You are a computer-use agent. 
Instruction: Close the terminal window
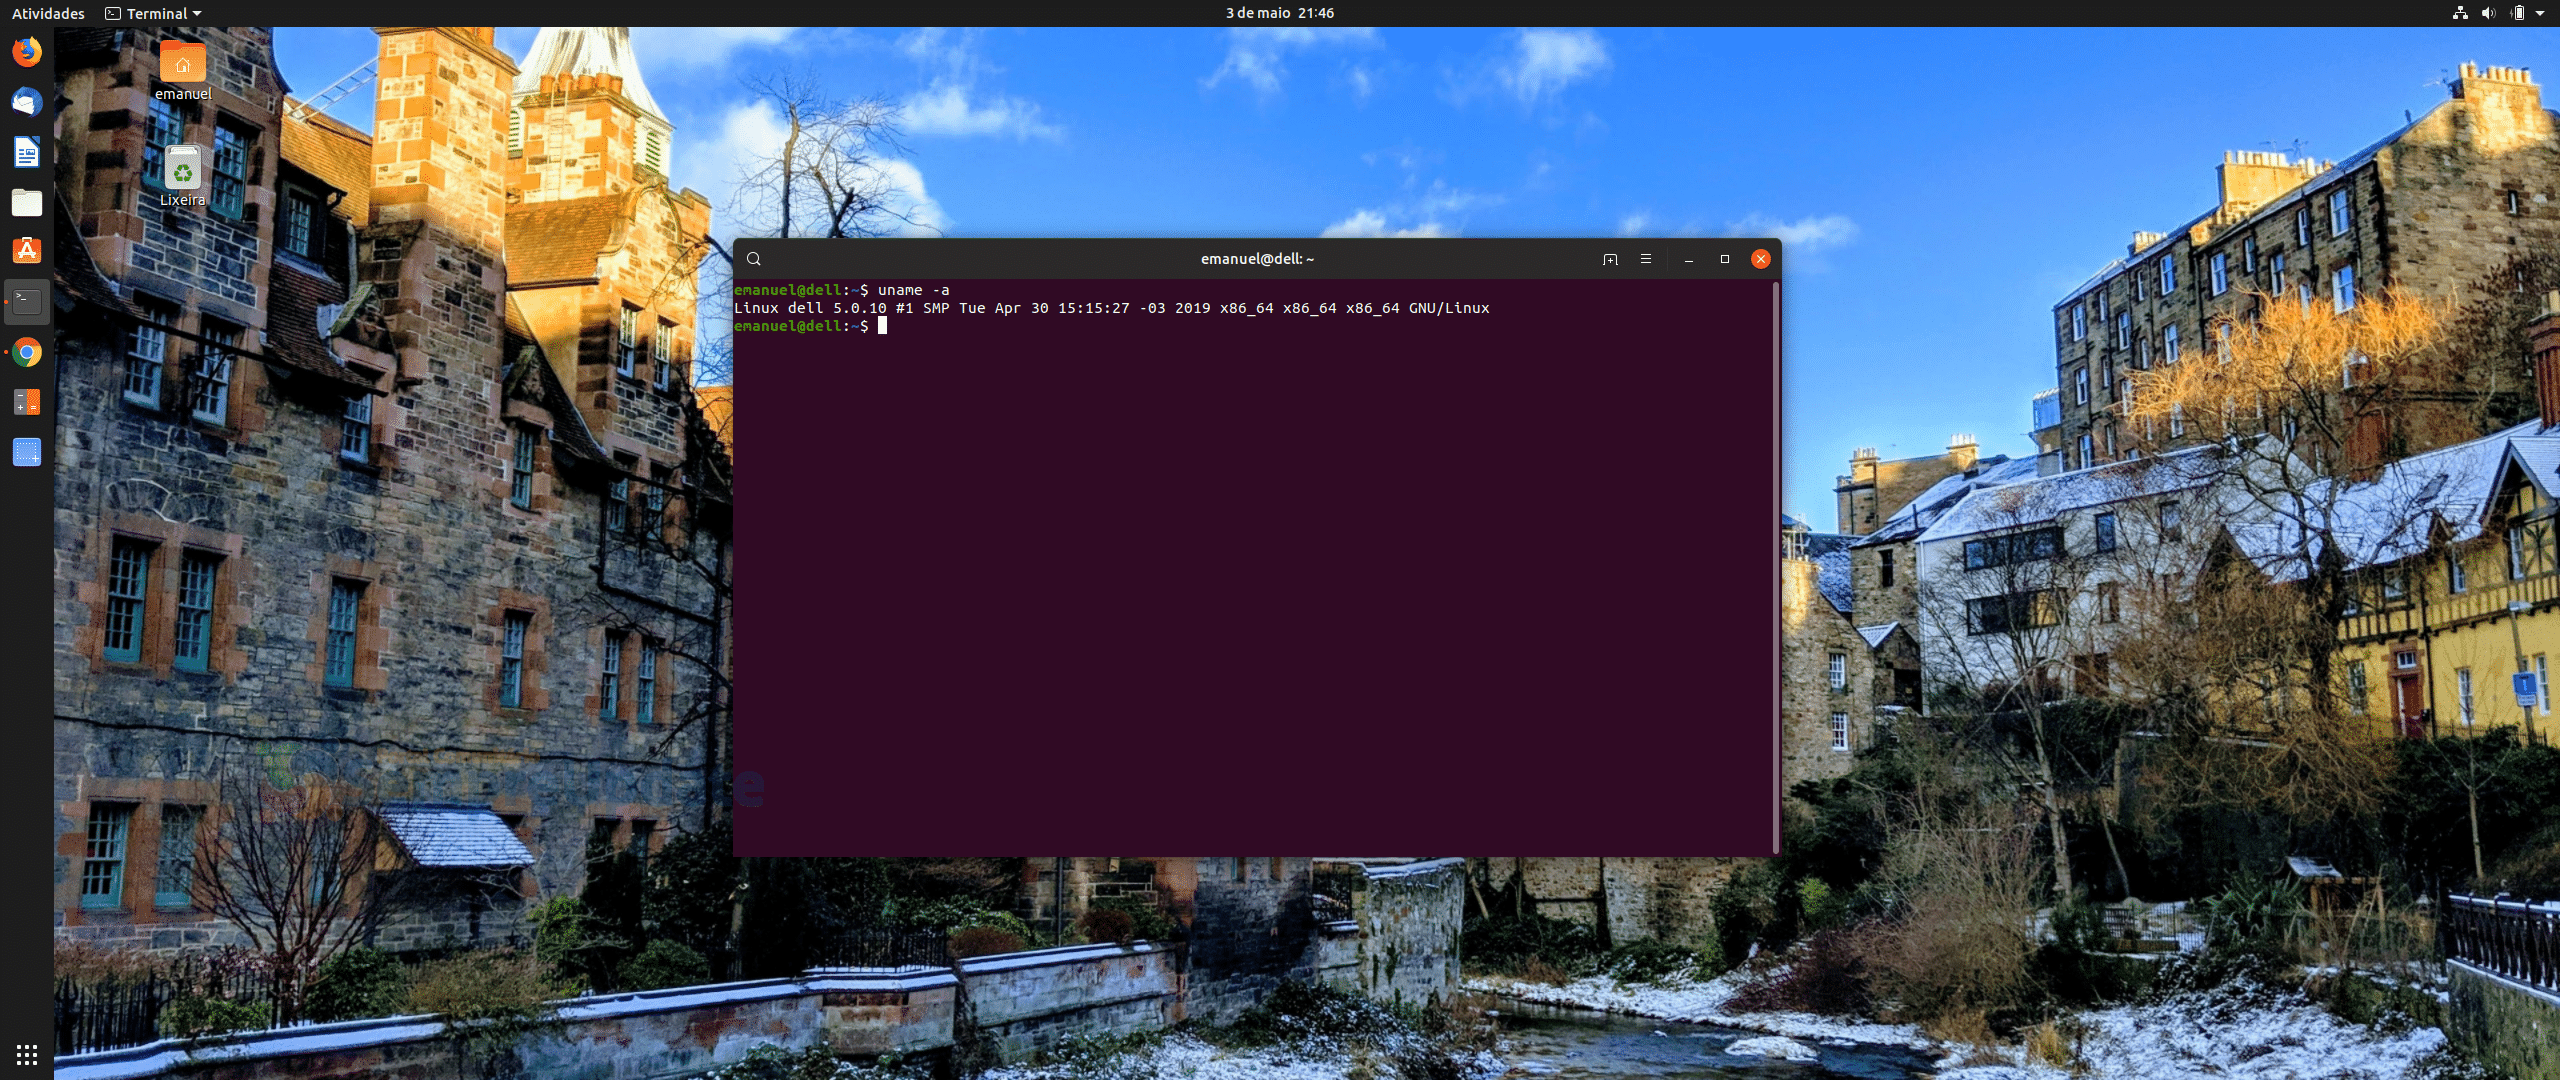(1761, 259)
